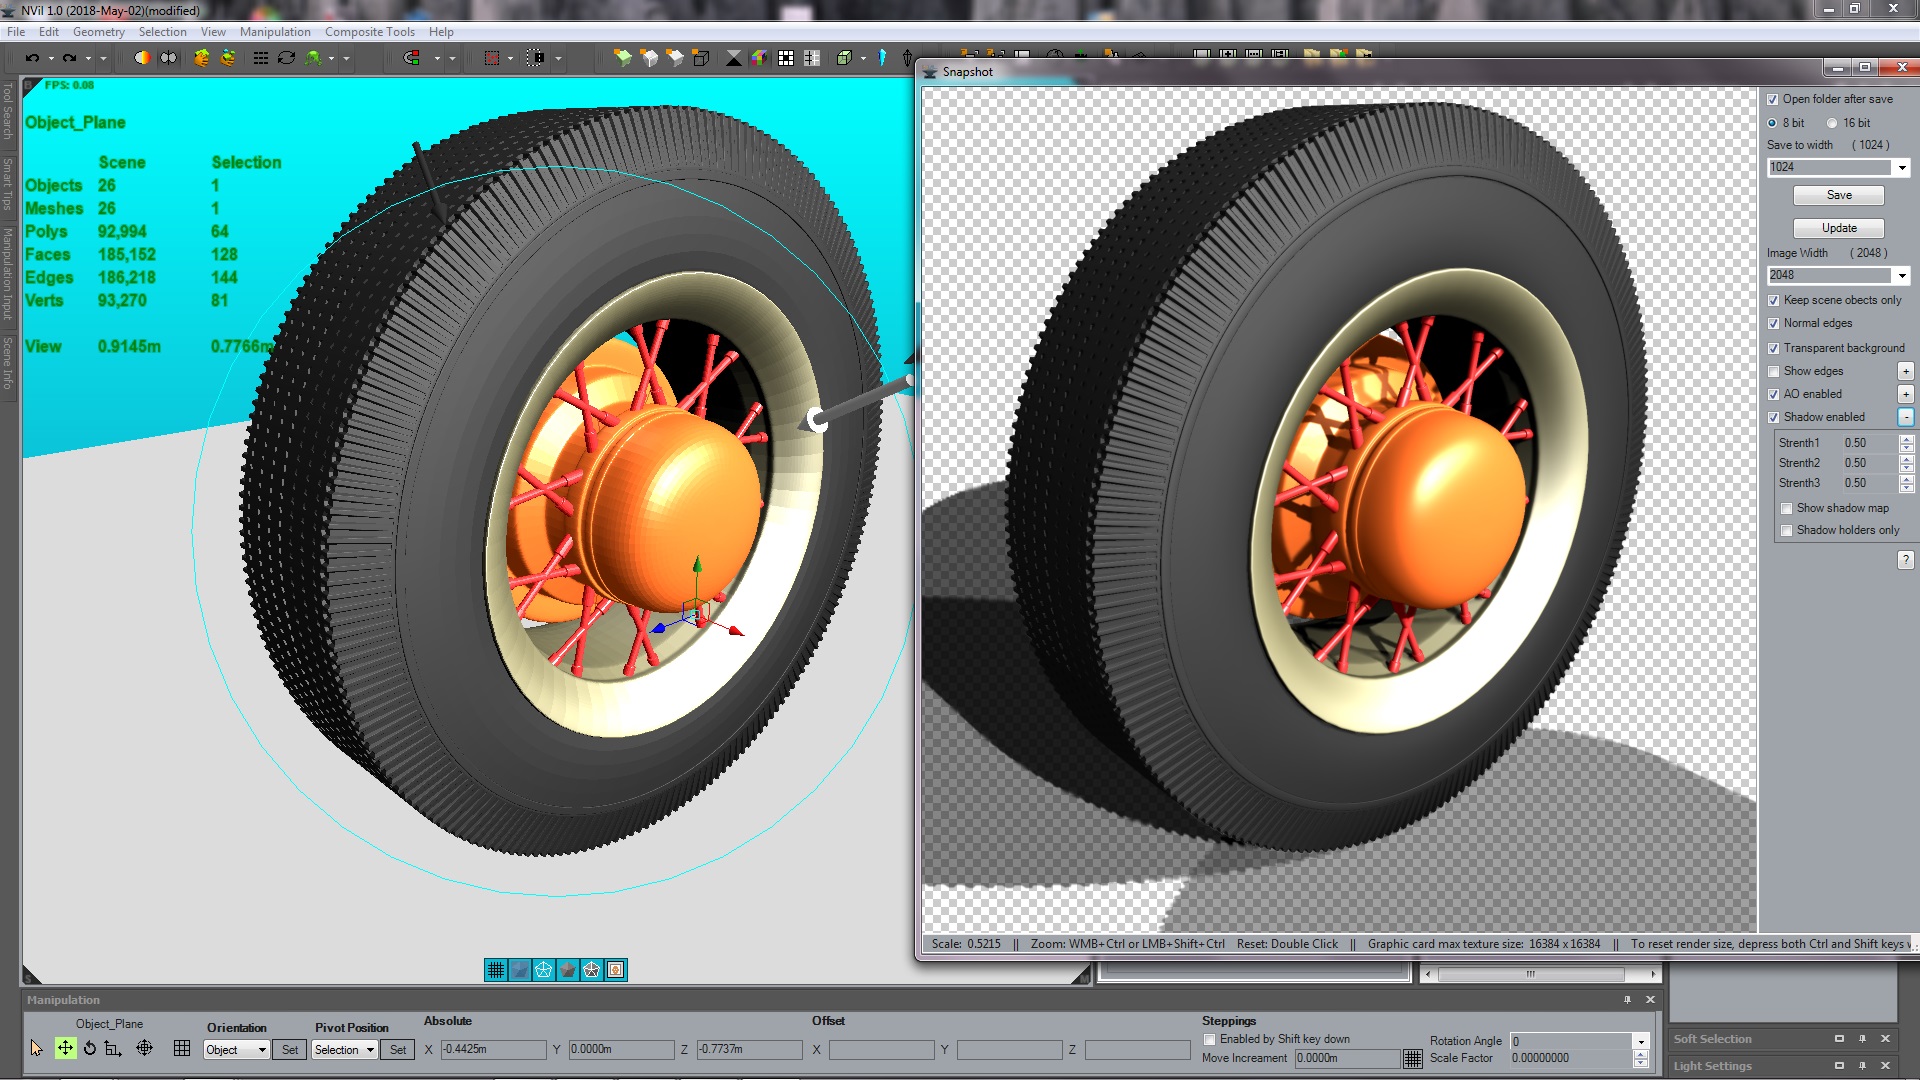Click the dashed selection region icon in toolbar
The height and width of the screenshot is (1080, 1920).
tap(494, 58)
